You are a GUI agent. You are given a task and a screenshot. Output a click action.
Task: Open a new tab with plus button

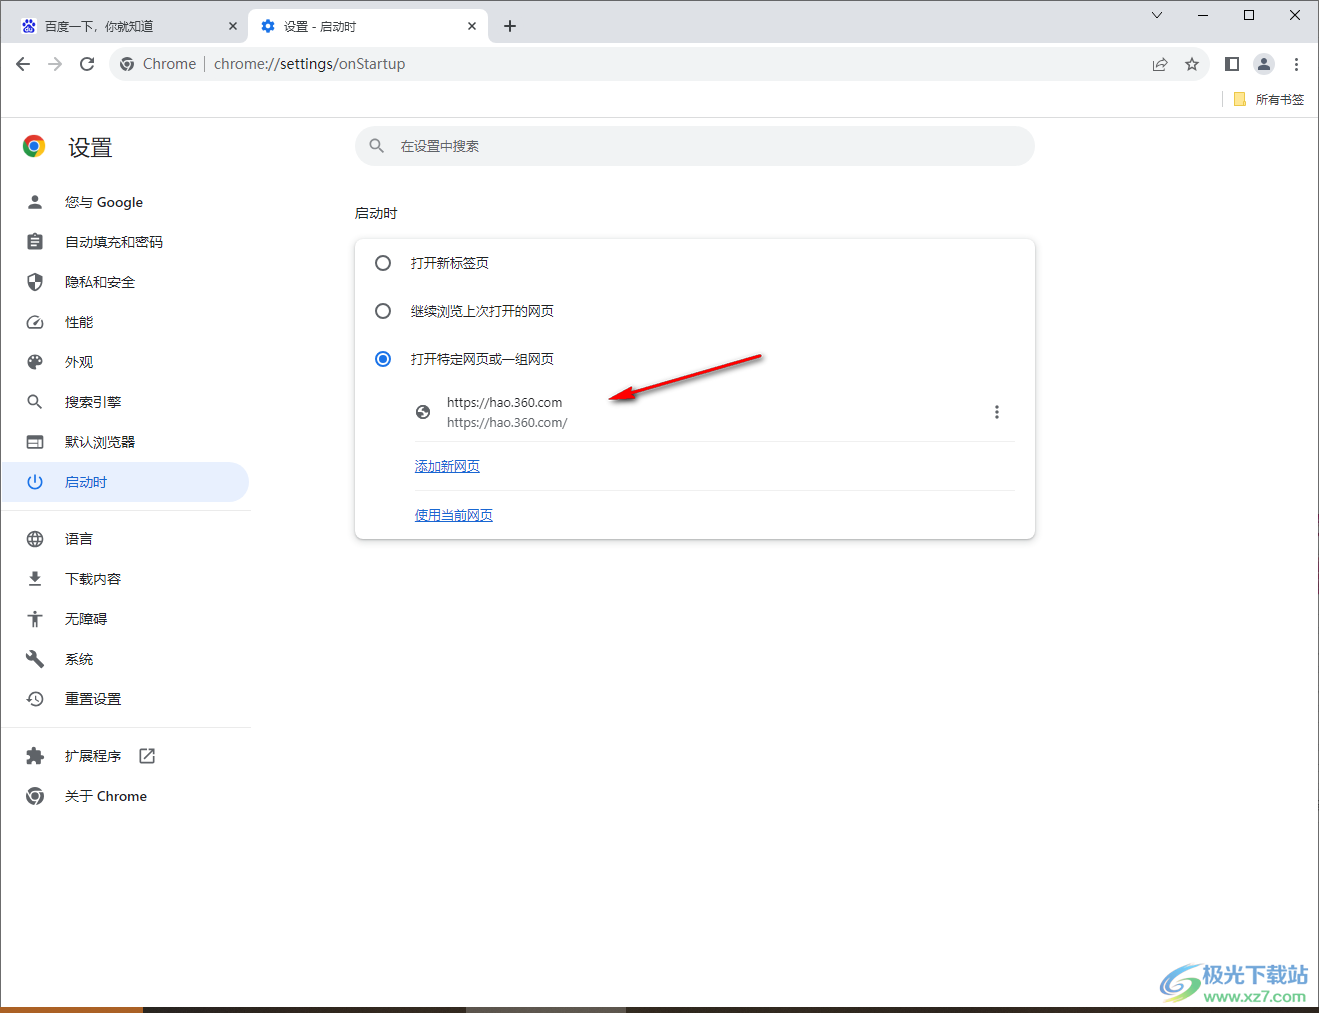[x=510, y=26]
